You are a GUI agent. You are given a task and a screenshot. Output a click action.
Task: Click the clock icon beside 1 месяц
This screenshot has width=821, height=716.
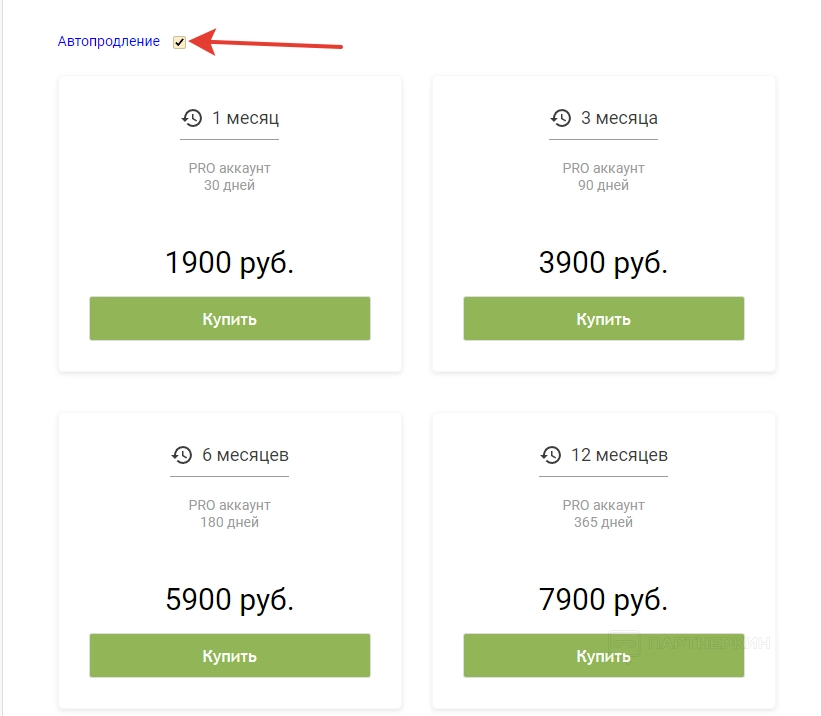[x=191, y=118]
